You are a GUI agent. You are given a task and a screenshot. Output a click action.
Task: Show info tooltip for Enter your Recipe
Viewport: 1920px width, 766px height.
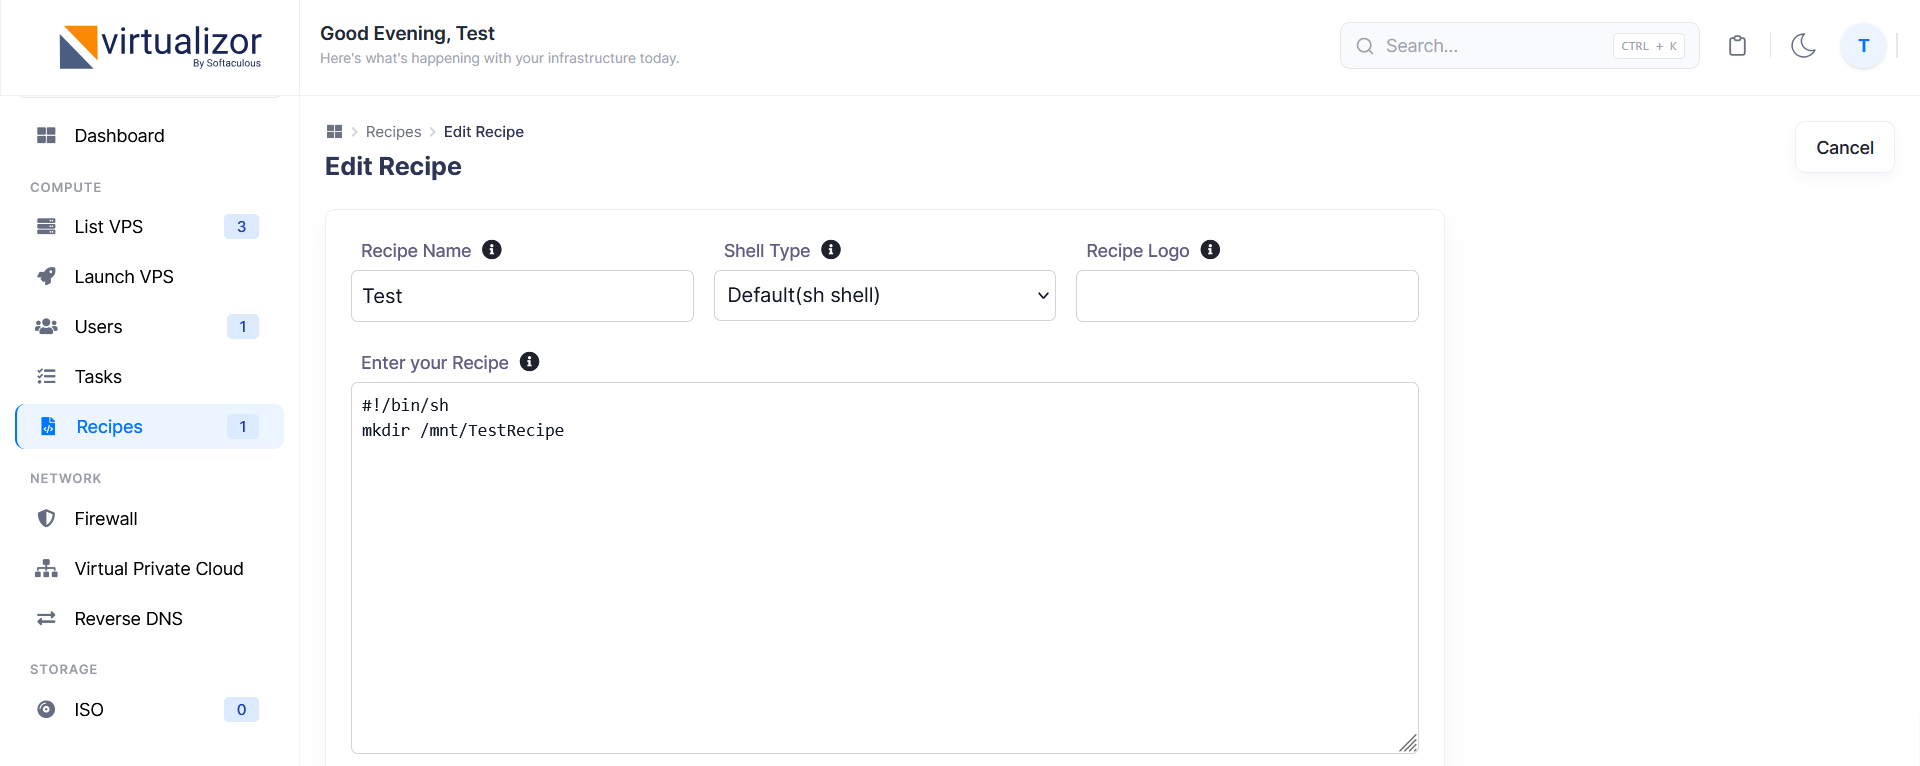(x=530, y=362)
